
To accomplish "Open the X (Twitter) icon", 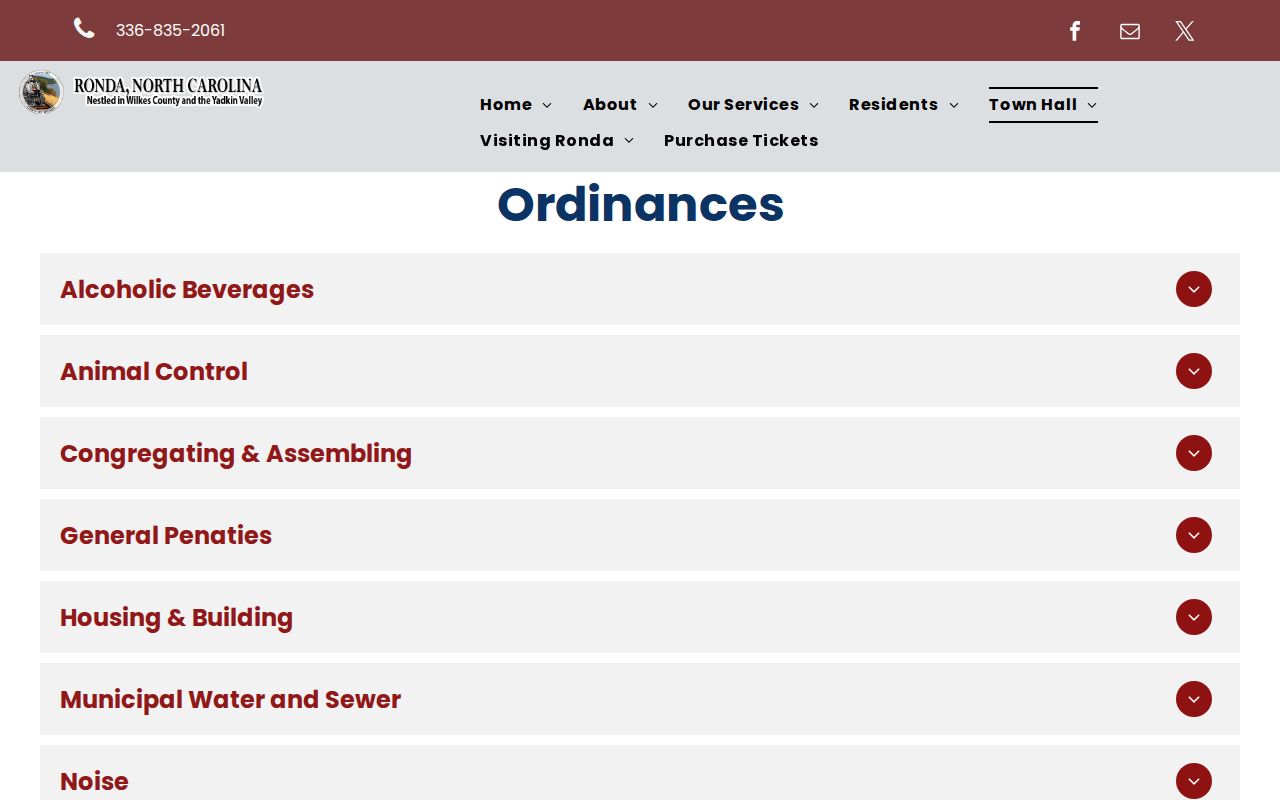I will [1185, 31].
